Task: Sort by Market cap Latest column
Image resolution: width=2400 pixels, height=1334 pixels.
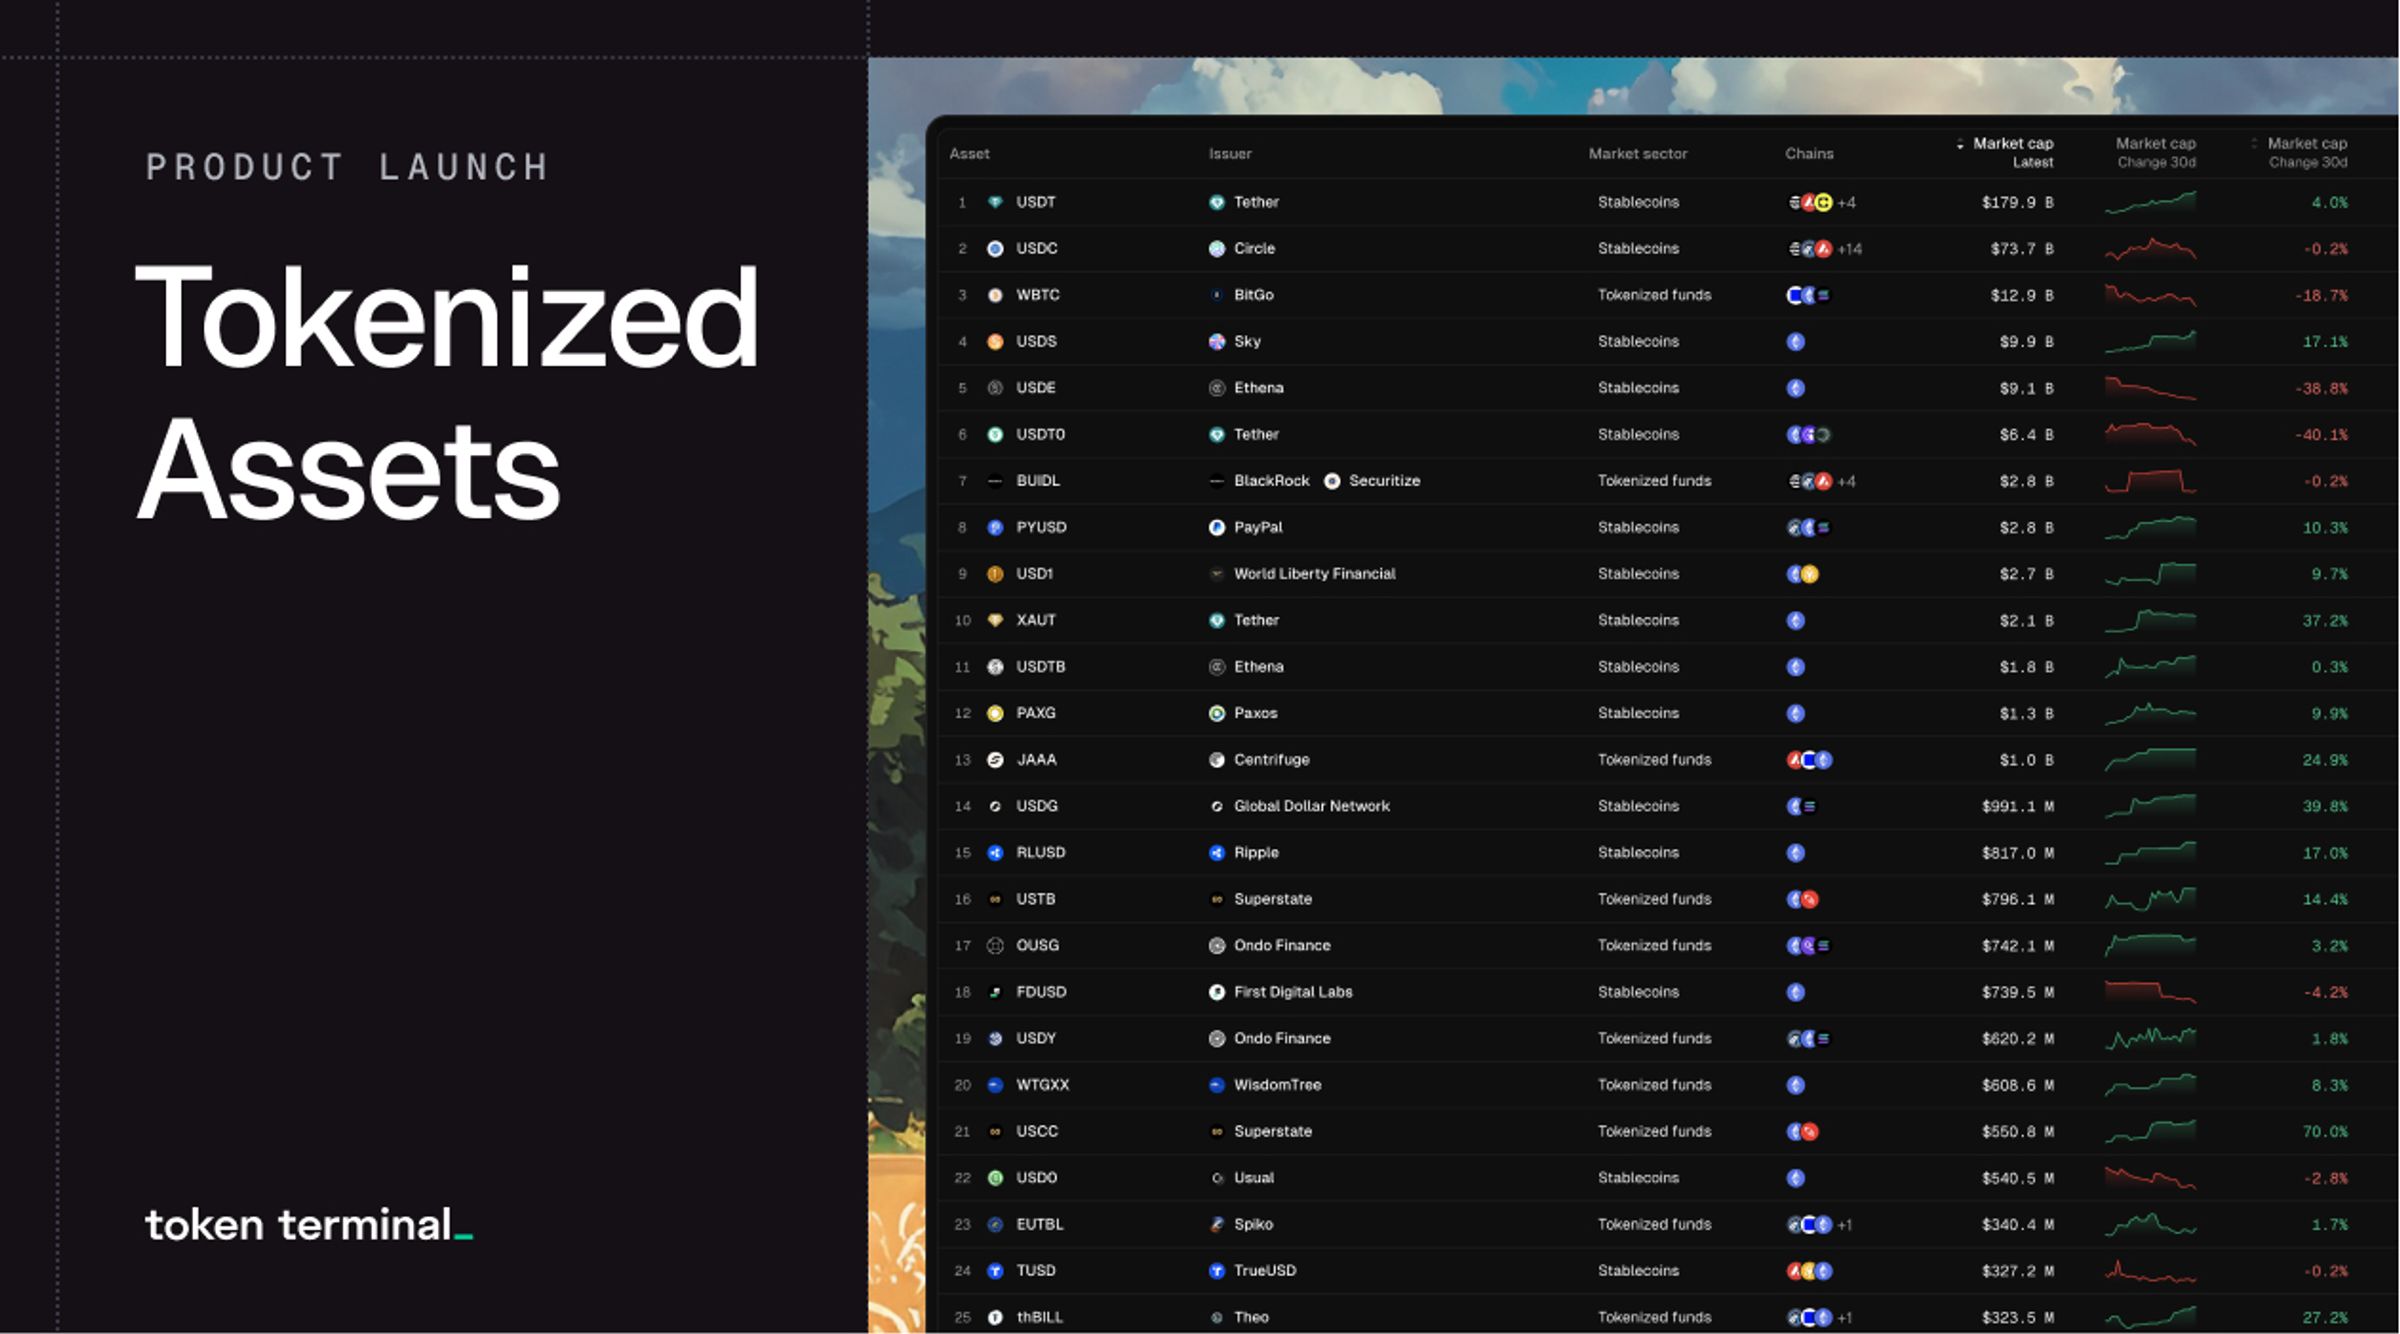Action: (2006, 153)
